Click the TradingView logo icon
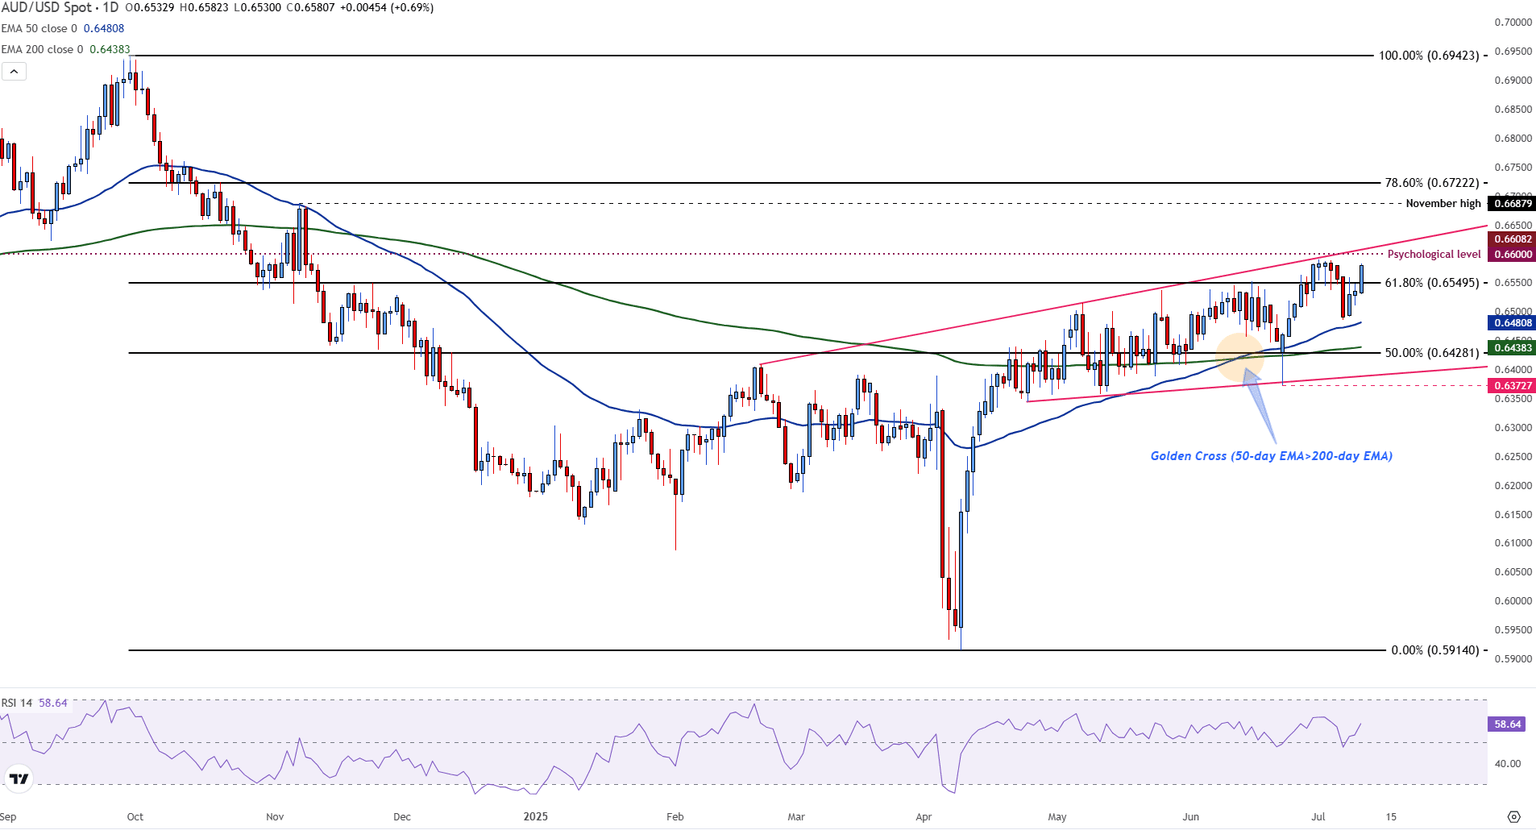 click(x=18, y=777)
